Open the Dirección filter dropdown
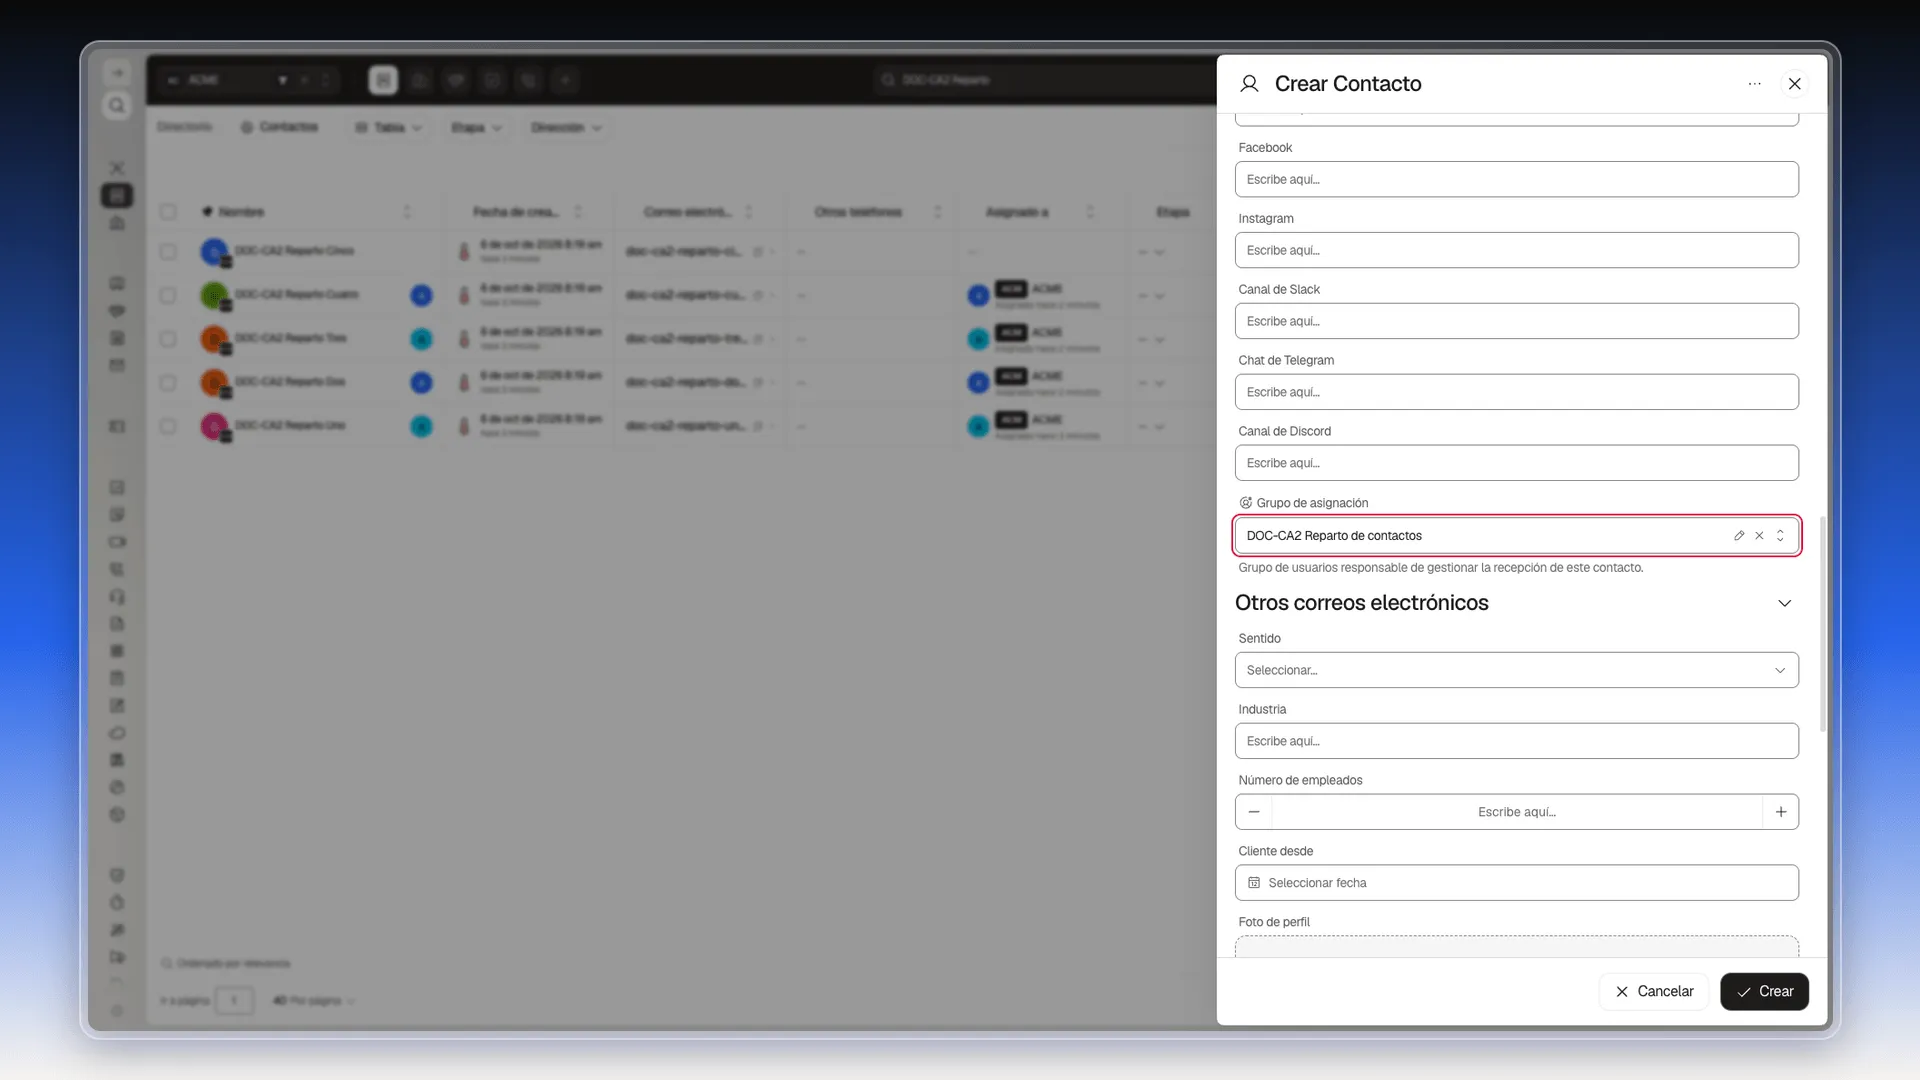Screen dimensions: 1920x1080 coord(566,128)
